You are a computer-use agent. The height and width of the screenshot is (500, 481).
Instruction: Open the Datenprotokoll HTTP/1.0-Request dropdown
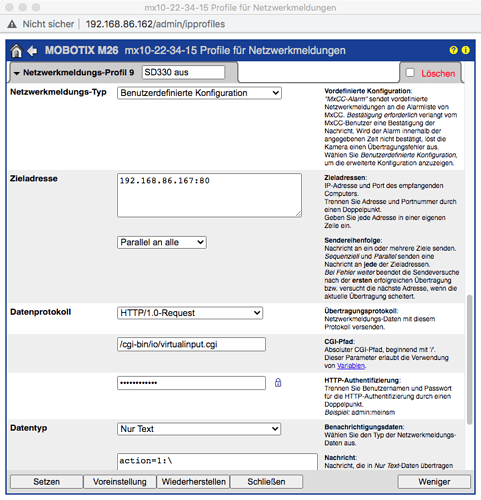tap(190, 313)
